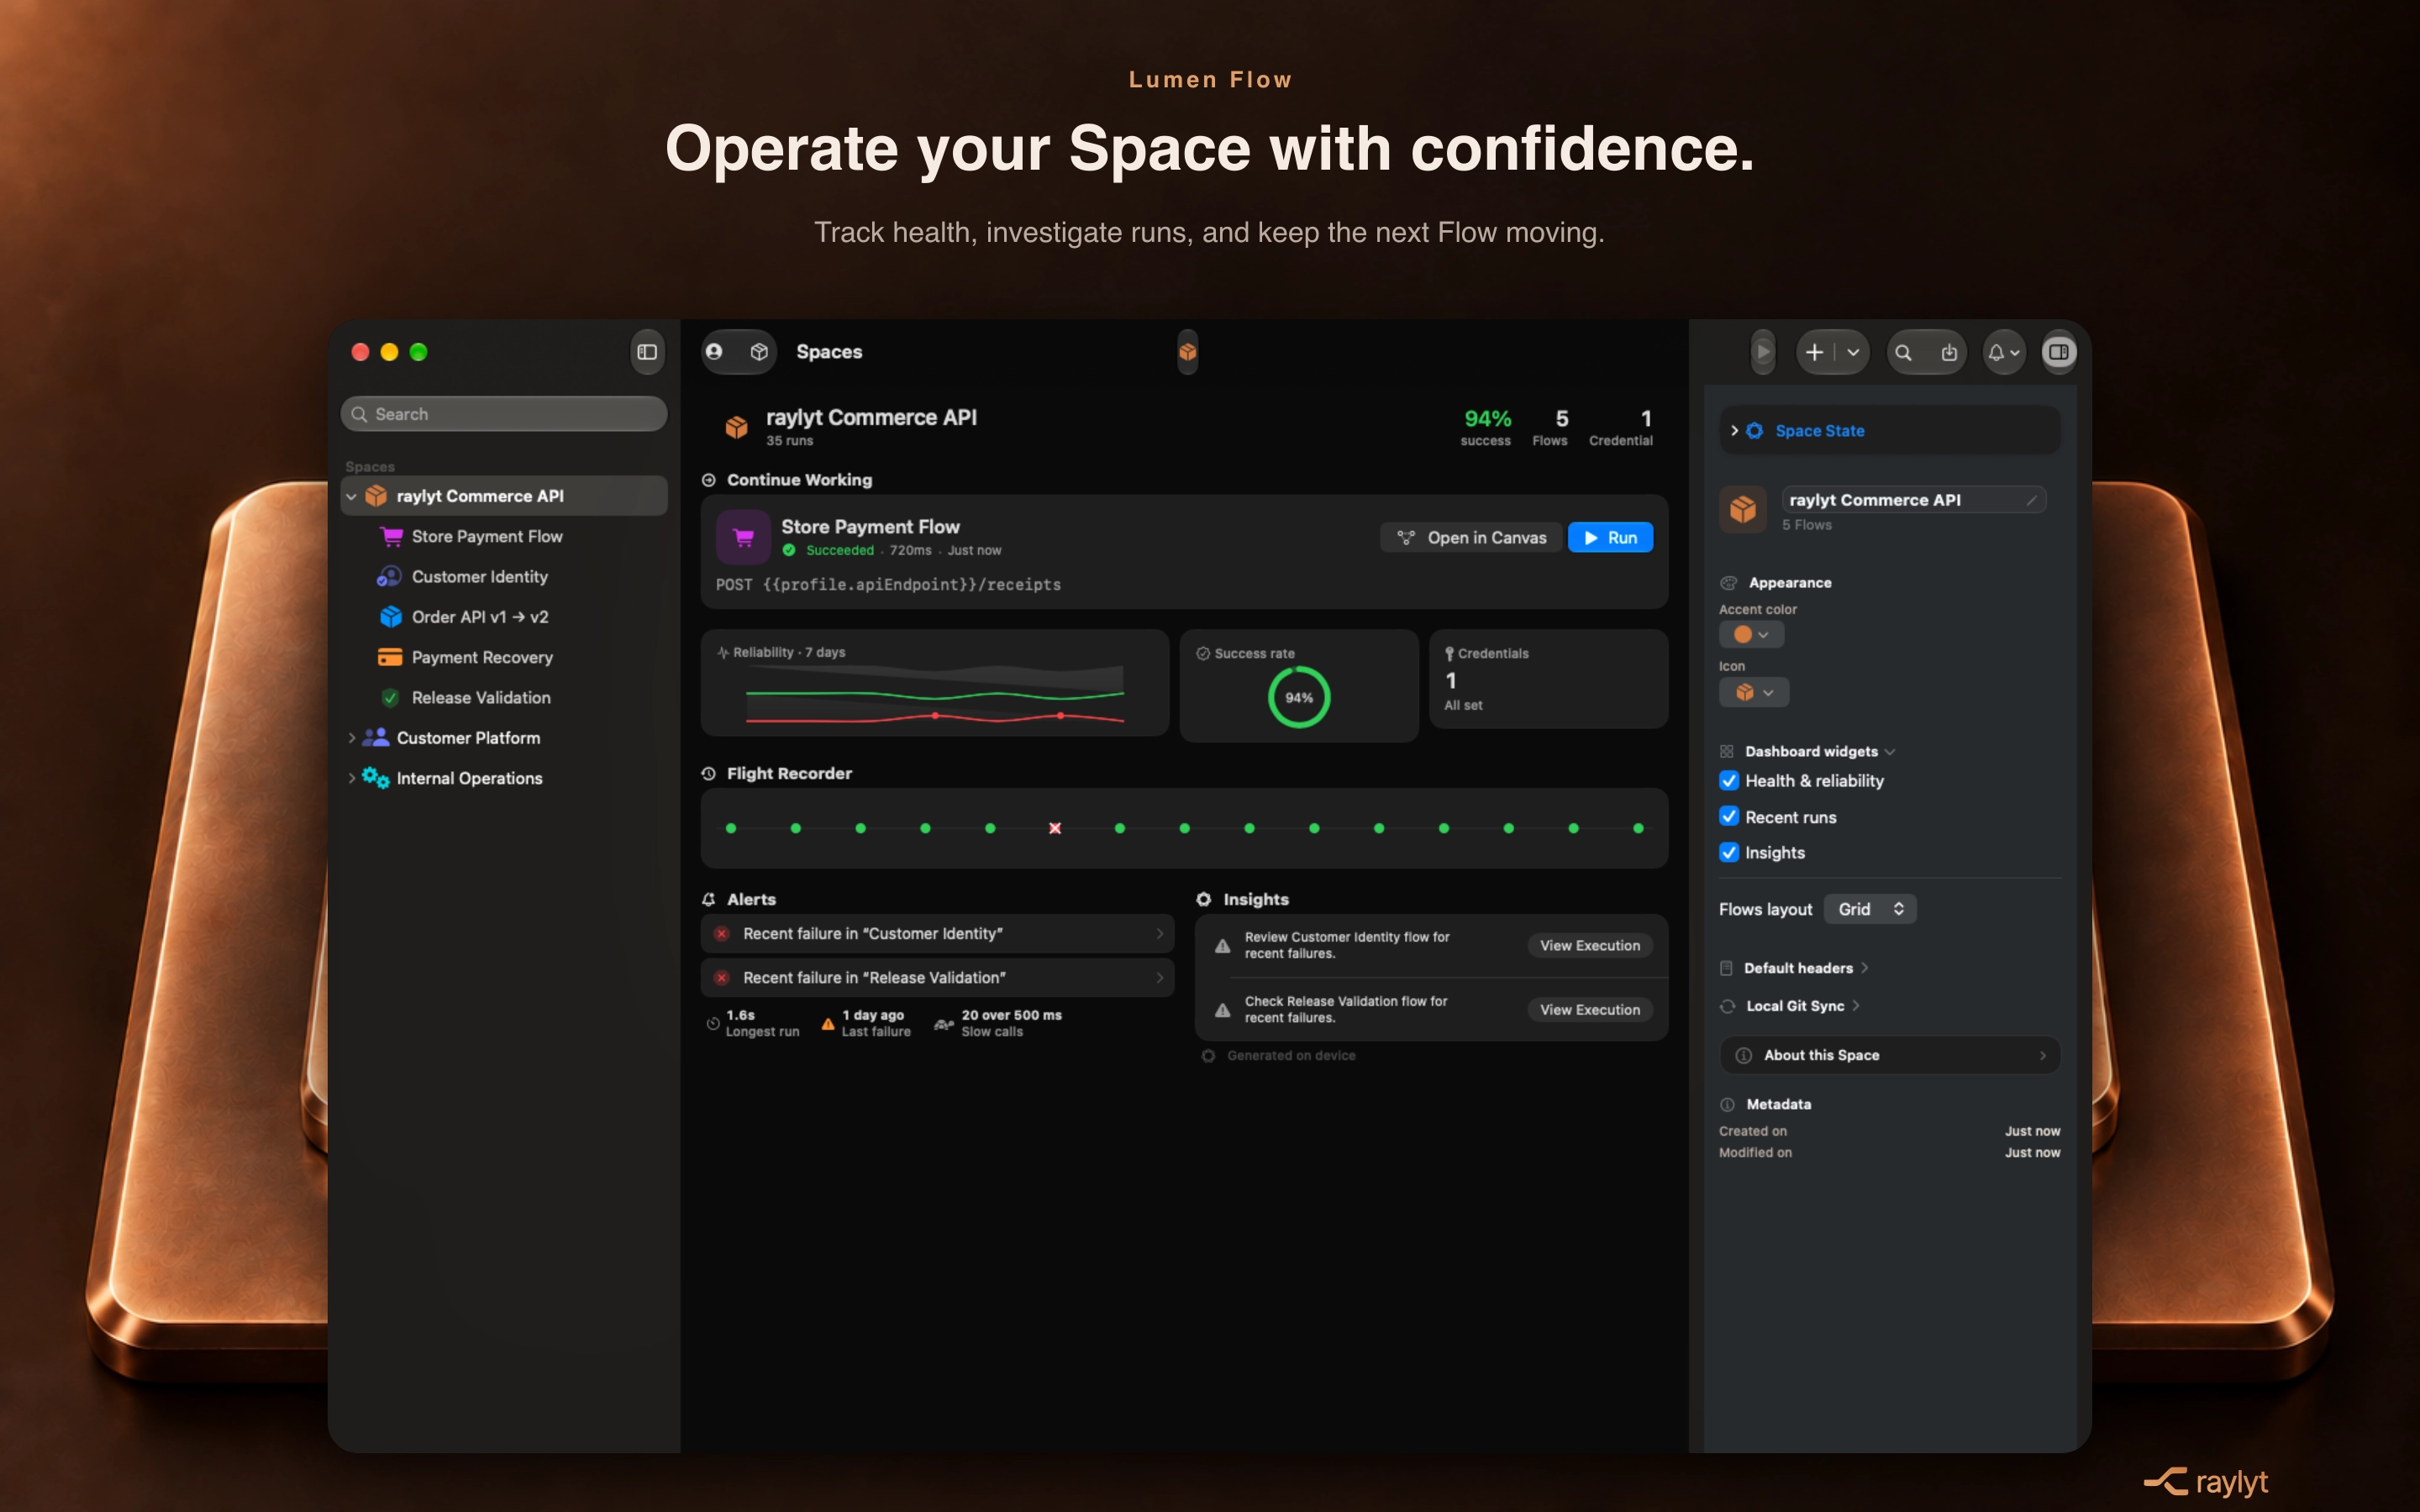Expand the Internal Operations space

[x=351, y=778]
